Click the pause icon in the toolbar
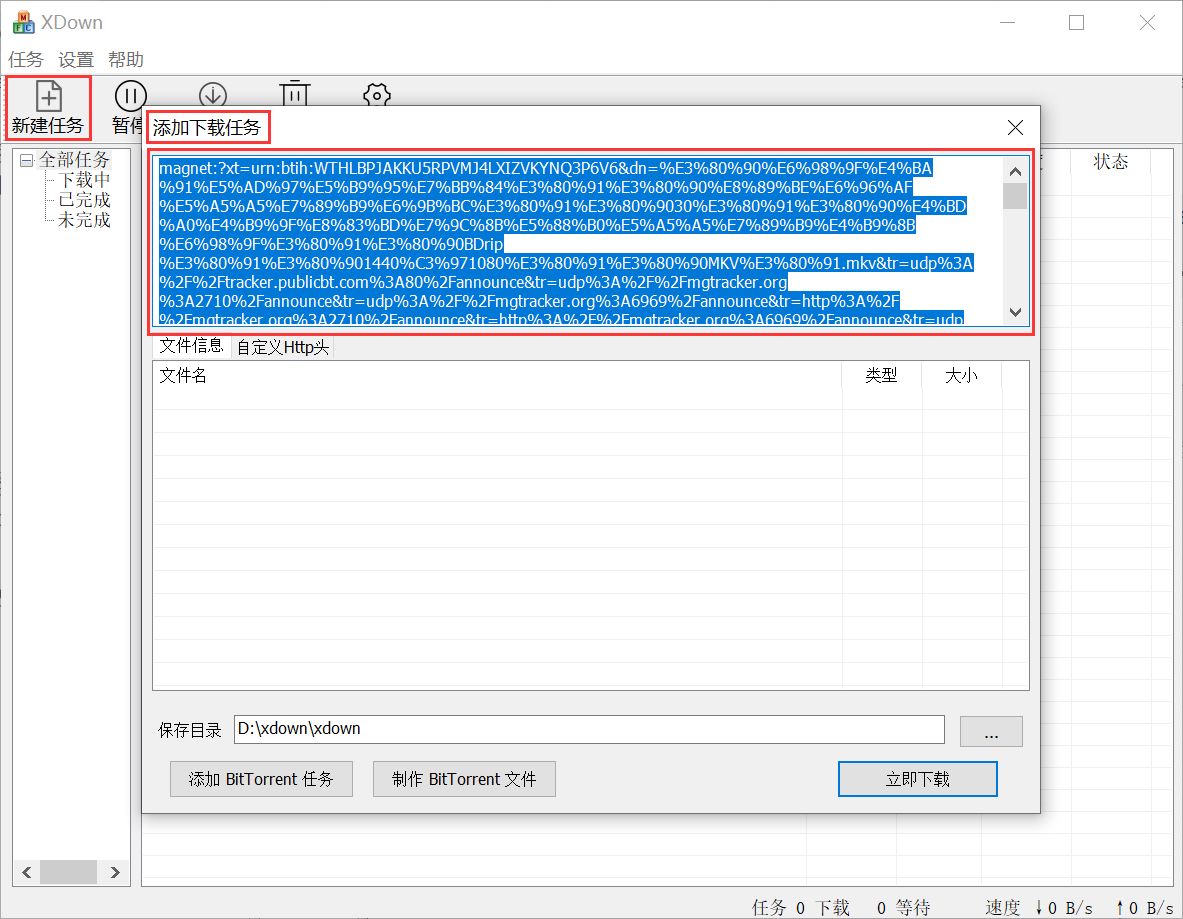1183x919 pixels. pos(131,96)
